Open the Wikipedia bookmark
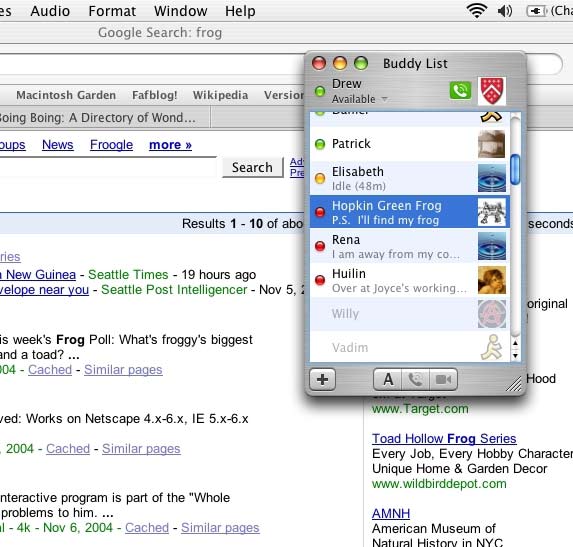The width and height of the screenshot is (573, 547). 220,95
